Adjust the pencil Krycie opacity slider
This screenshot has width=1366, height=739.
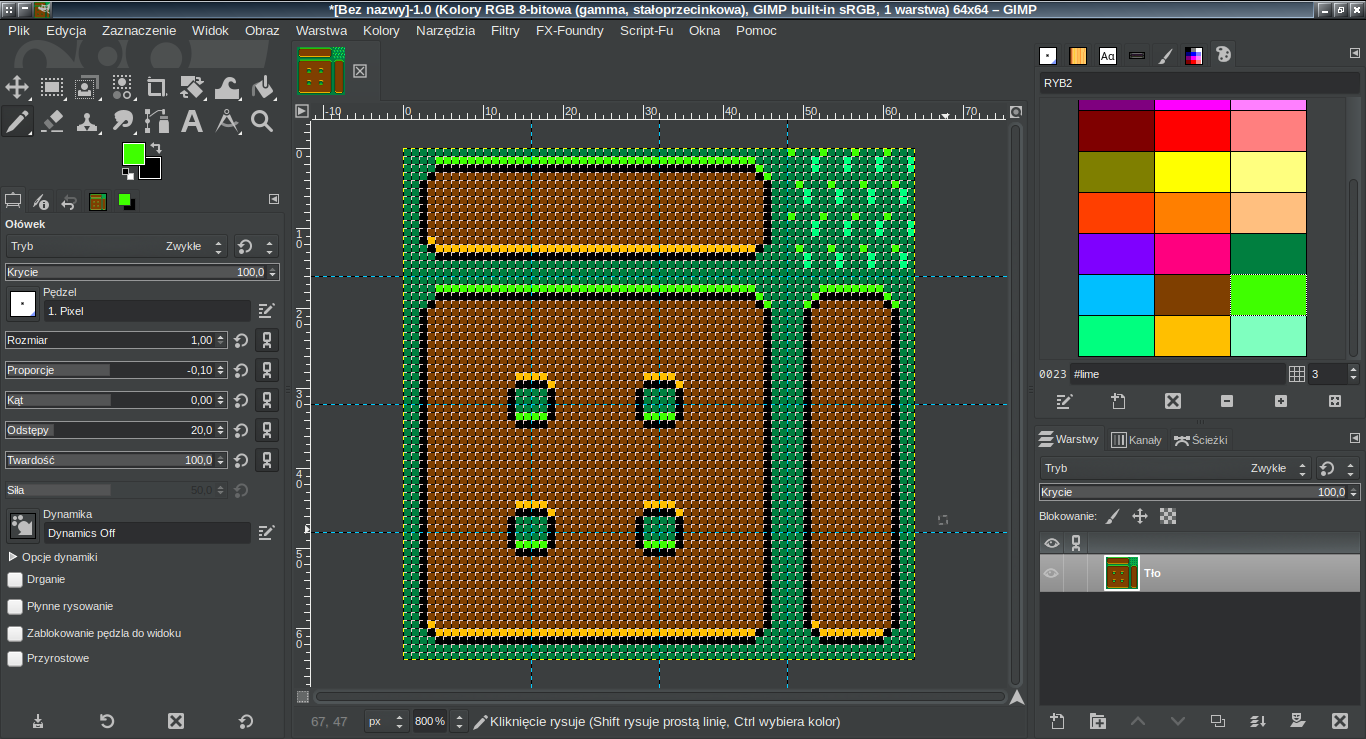(x=141, y=272)
